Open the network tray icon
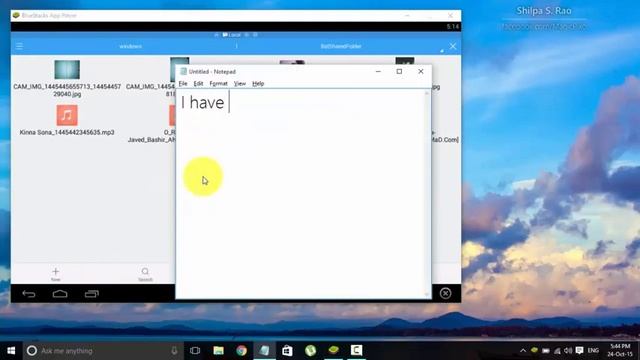640x360 pixels. click(557, 351)
